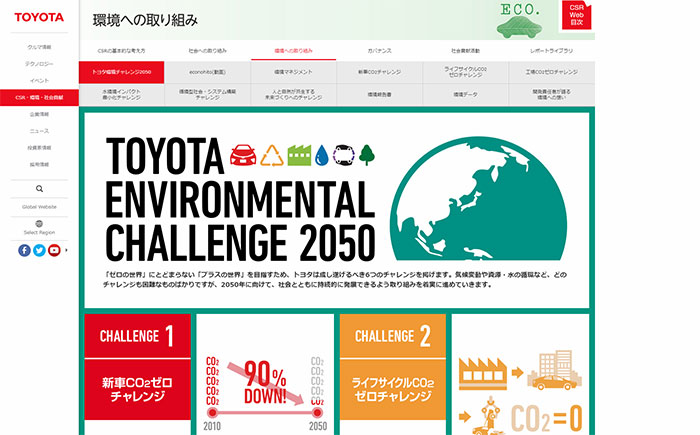Open 開発責任者が語る環境への想い item
Viewport: 700px width, 435px height.
[551, 94]
